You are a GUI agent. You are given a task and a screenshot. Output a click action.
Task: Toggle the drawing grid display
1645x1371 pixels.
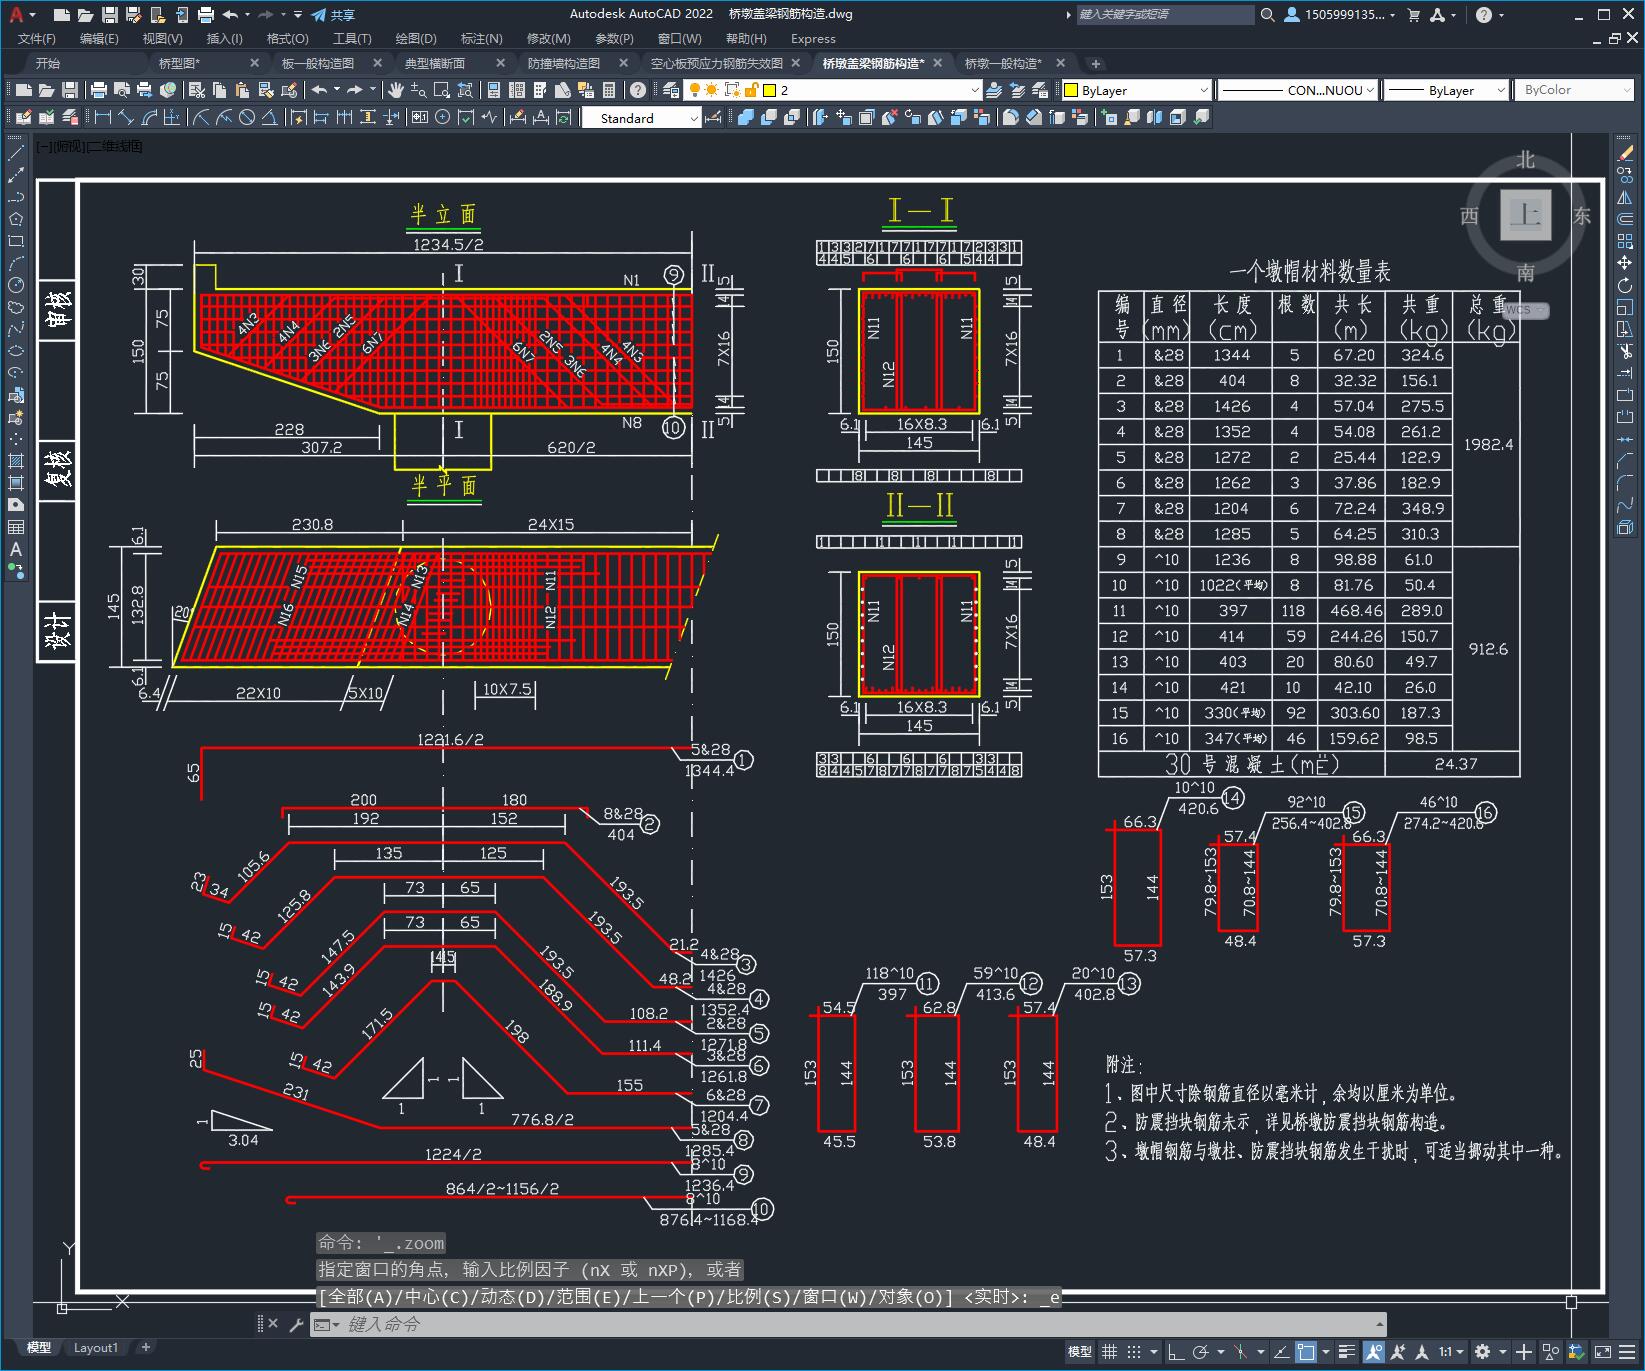(1109, 1352)
